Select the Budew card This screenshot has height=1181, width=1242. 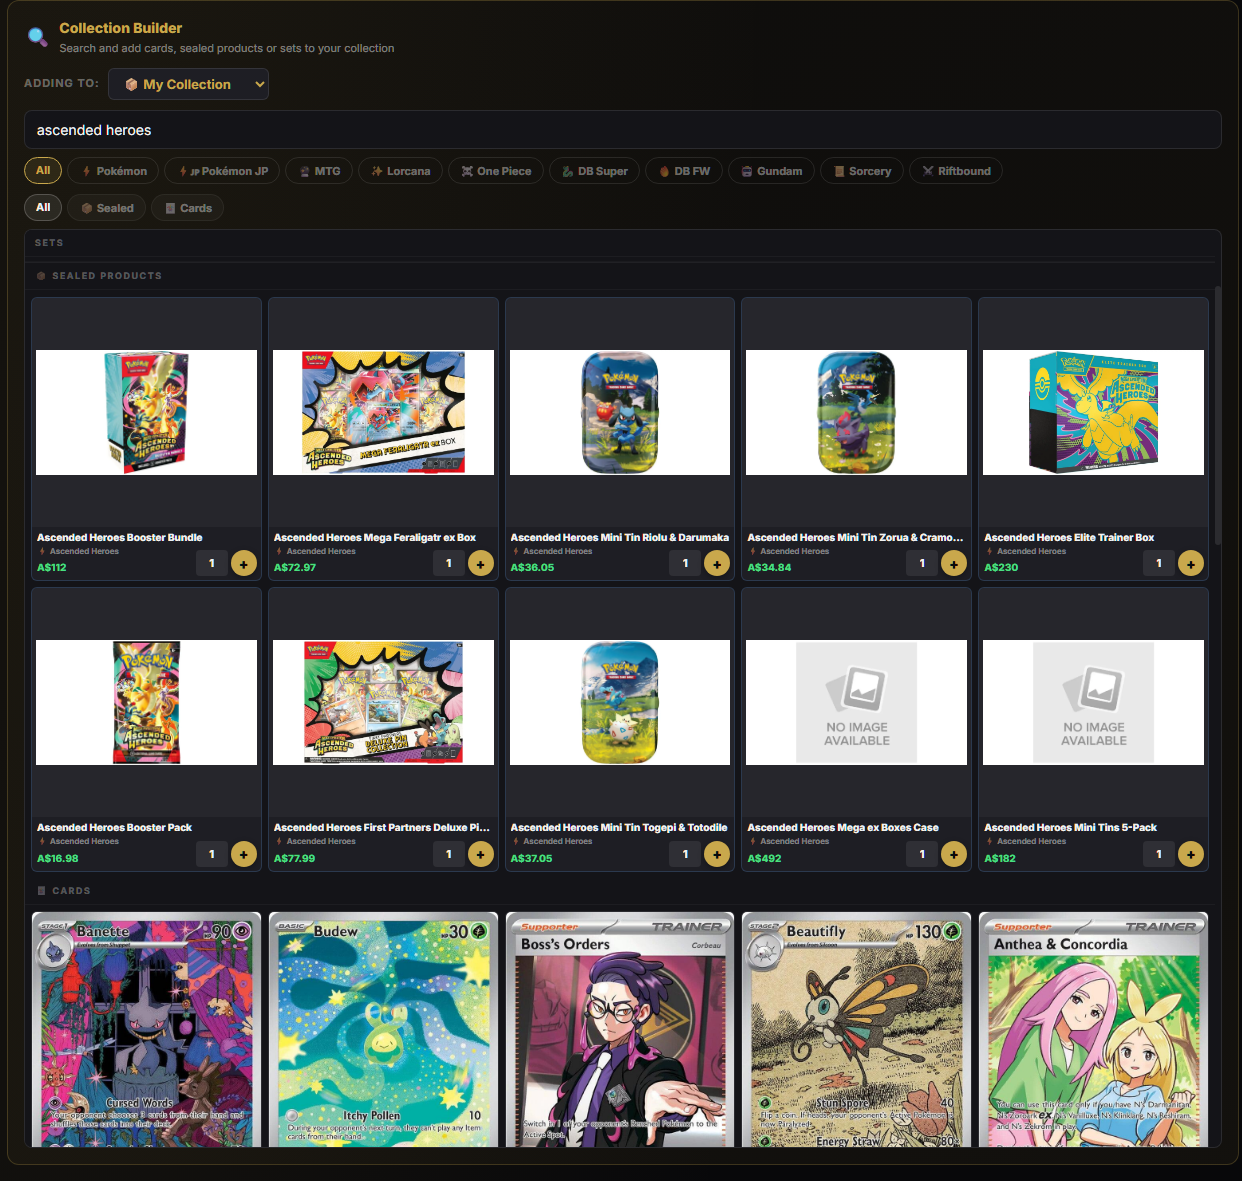[x=383, y=1029]
